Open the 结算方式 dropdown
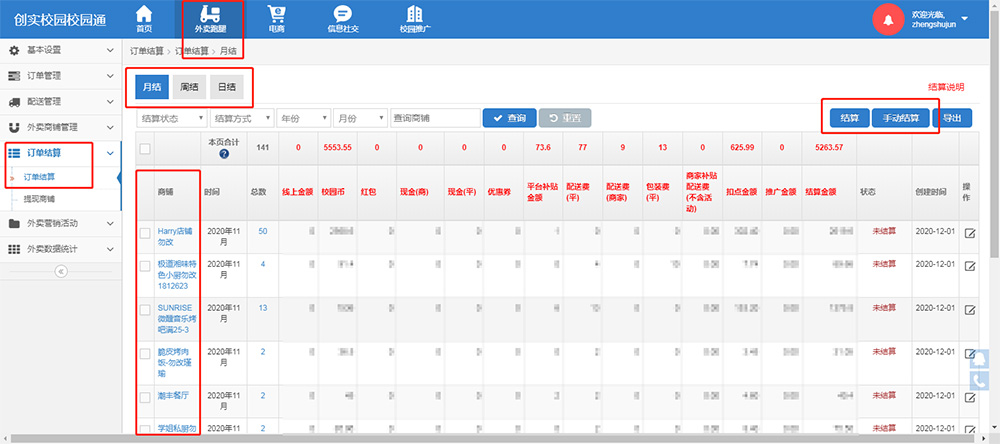Viewport: 1000px width, 444px height. tap(241, 118)
